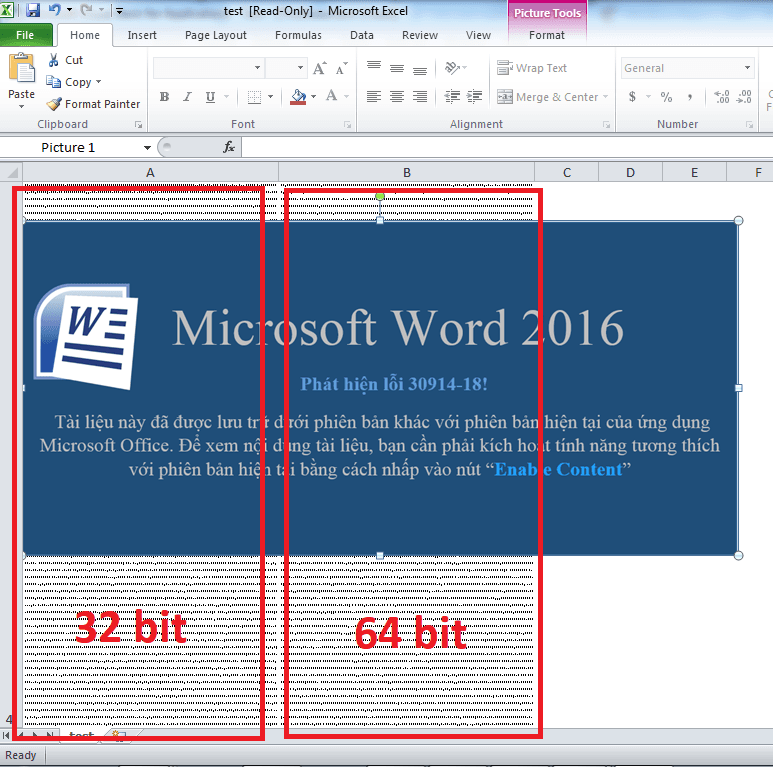Click the Format Painter brush
This screenshot has width=773, height=767.
point(54,104)
